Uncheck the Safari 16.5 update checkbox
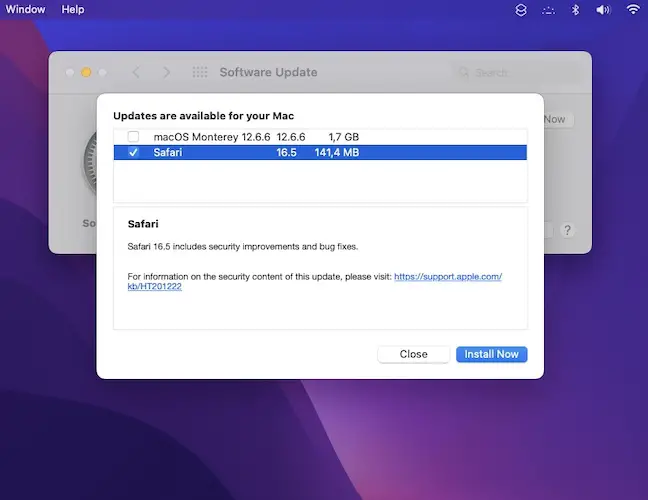This screenshot has width=648, height=500. pyautogui.click(x=133, y=153)
